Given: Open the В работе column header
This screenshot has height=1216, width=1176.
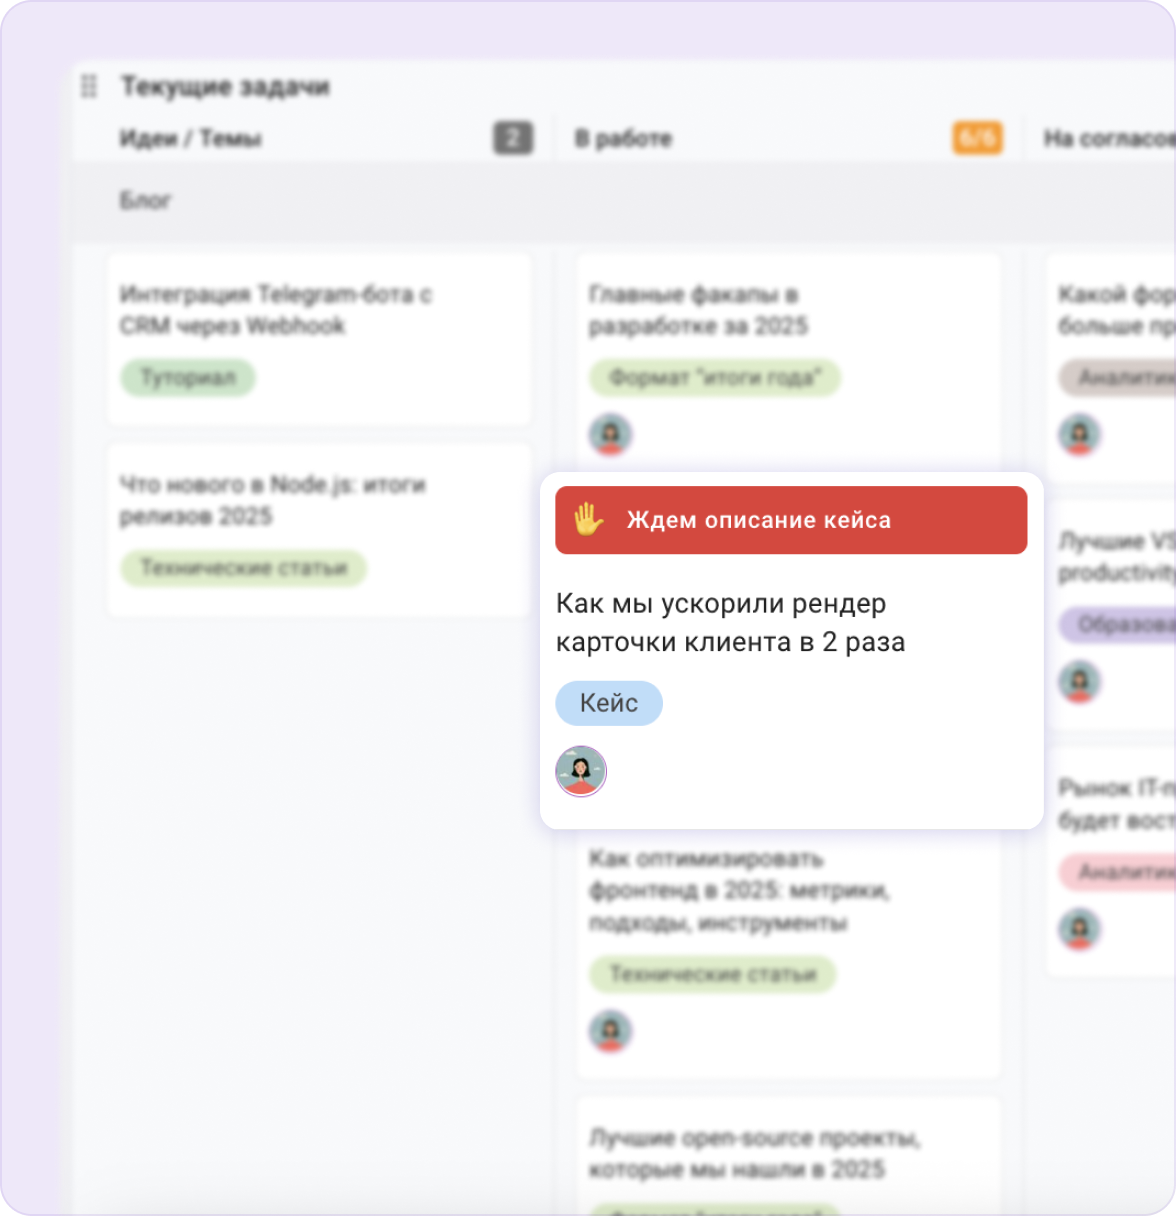Looking at the screenshot, I should point(623,139).
